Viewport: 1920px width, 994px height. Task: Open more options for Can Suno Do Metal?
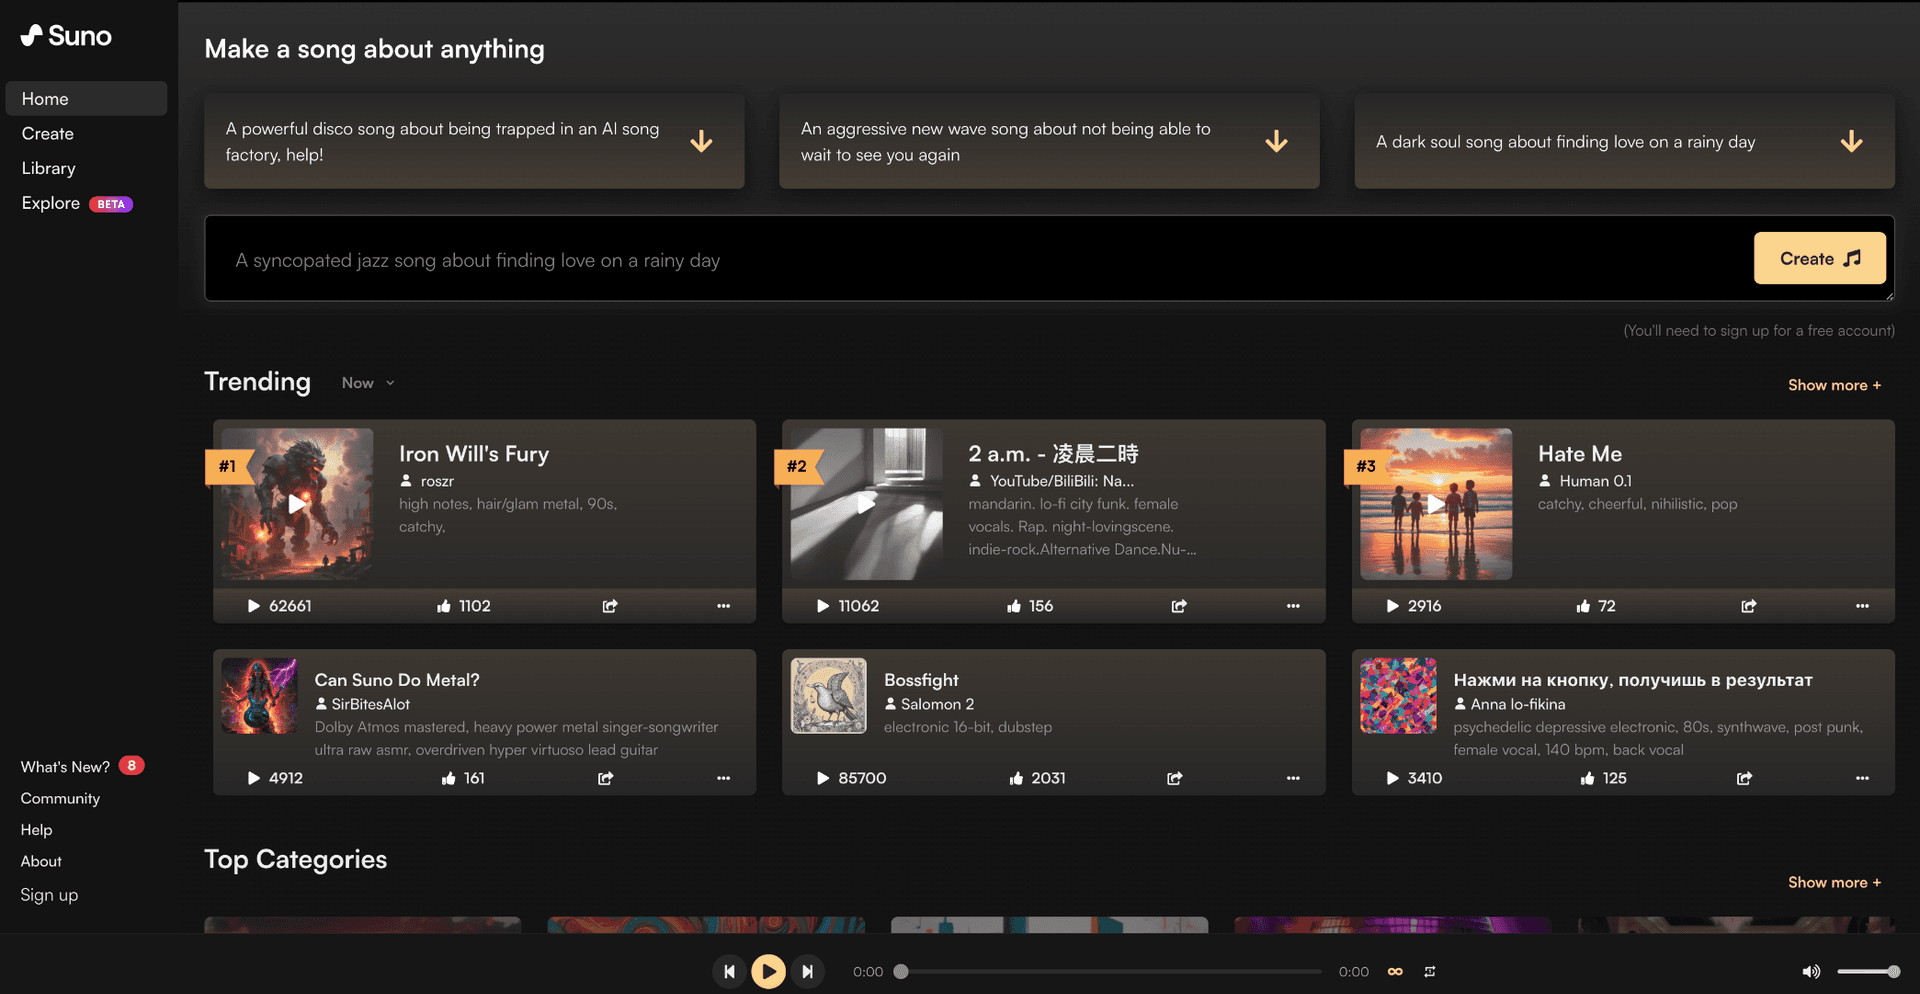coord(723,778)
